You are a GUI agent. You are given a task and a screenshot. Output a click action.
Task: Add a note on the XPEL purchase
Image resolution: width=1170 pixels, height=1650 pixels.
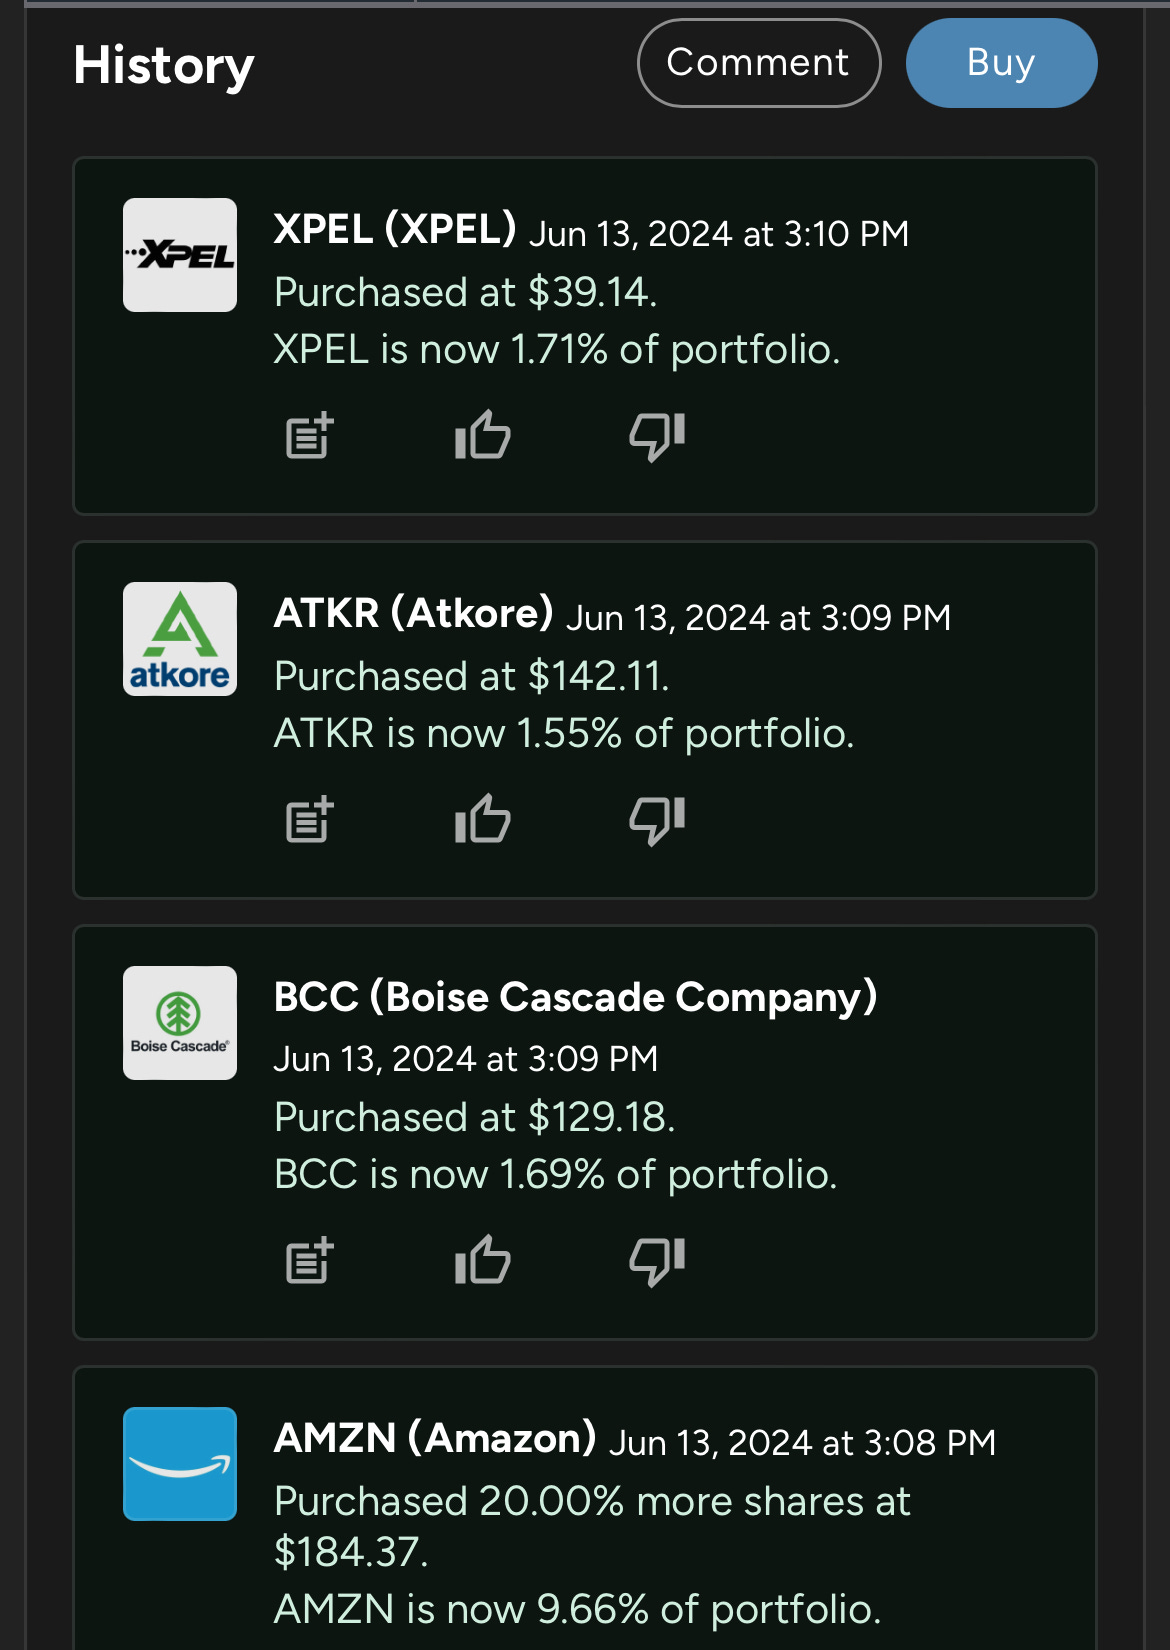pyautogui.click(x=309, y=436)
